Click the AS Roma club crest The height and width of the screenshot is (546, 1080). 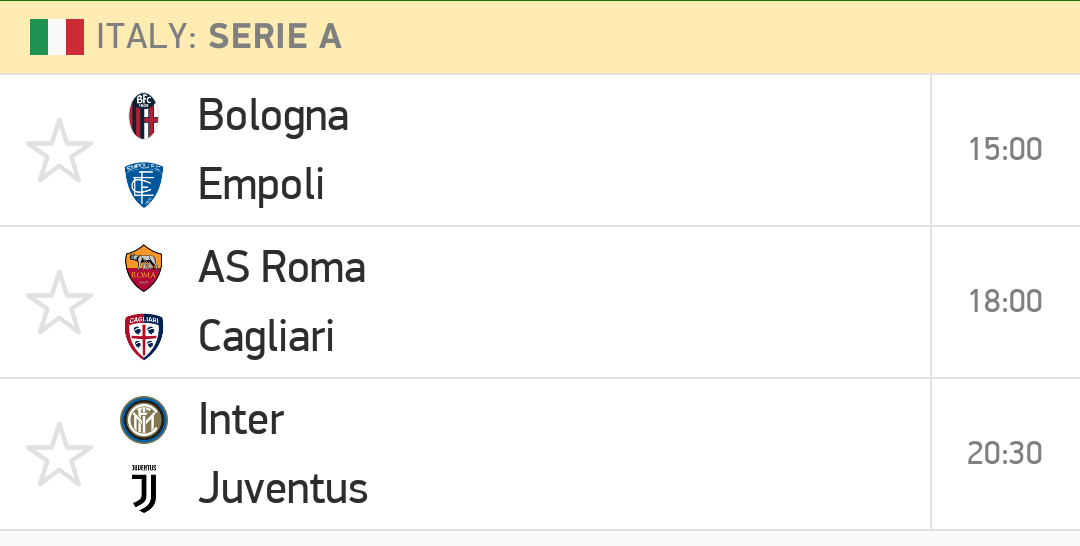click(x=144, y=268)
